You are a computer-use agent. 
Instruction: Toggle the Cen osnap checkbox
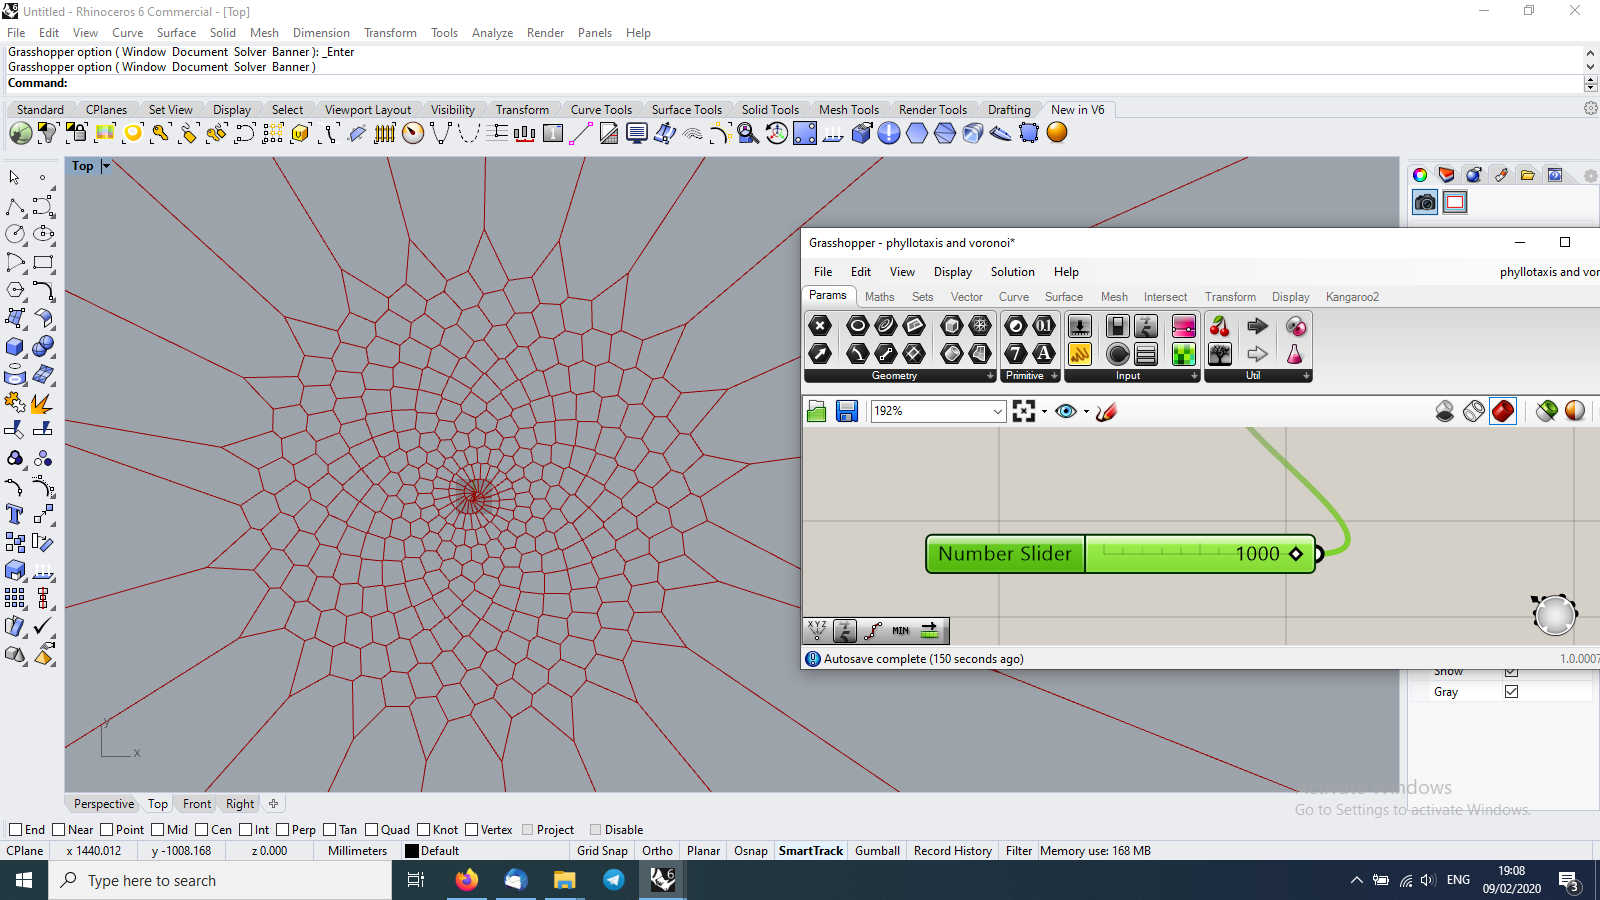[202, 830]
